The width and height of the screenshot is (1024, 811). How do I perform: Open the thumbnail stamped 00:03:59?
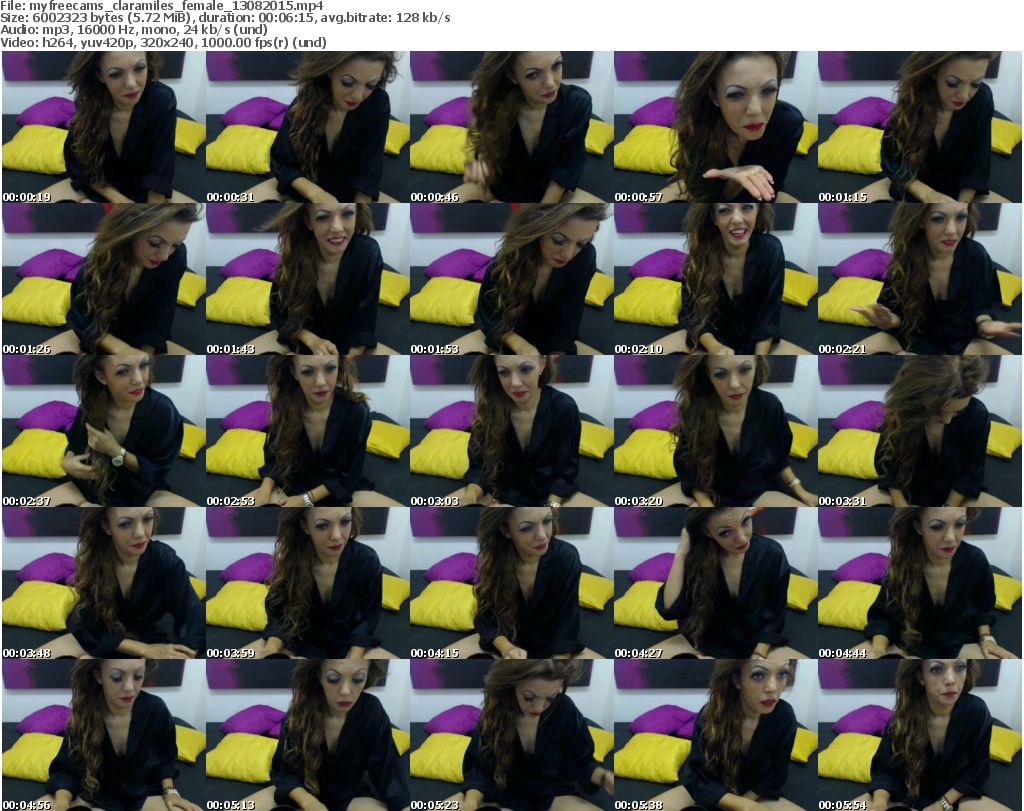[x=307, y=584]
